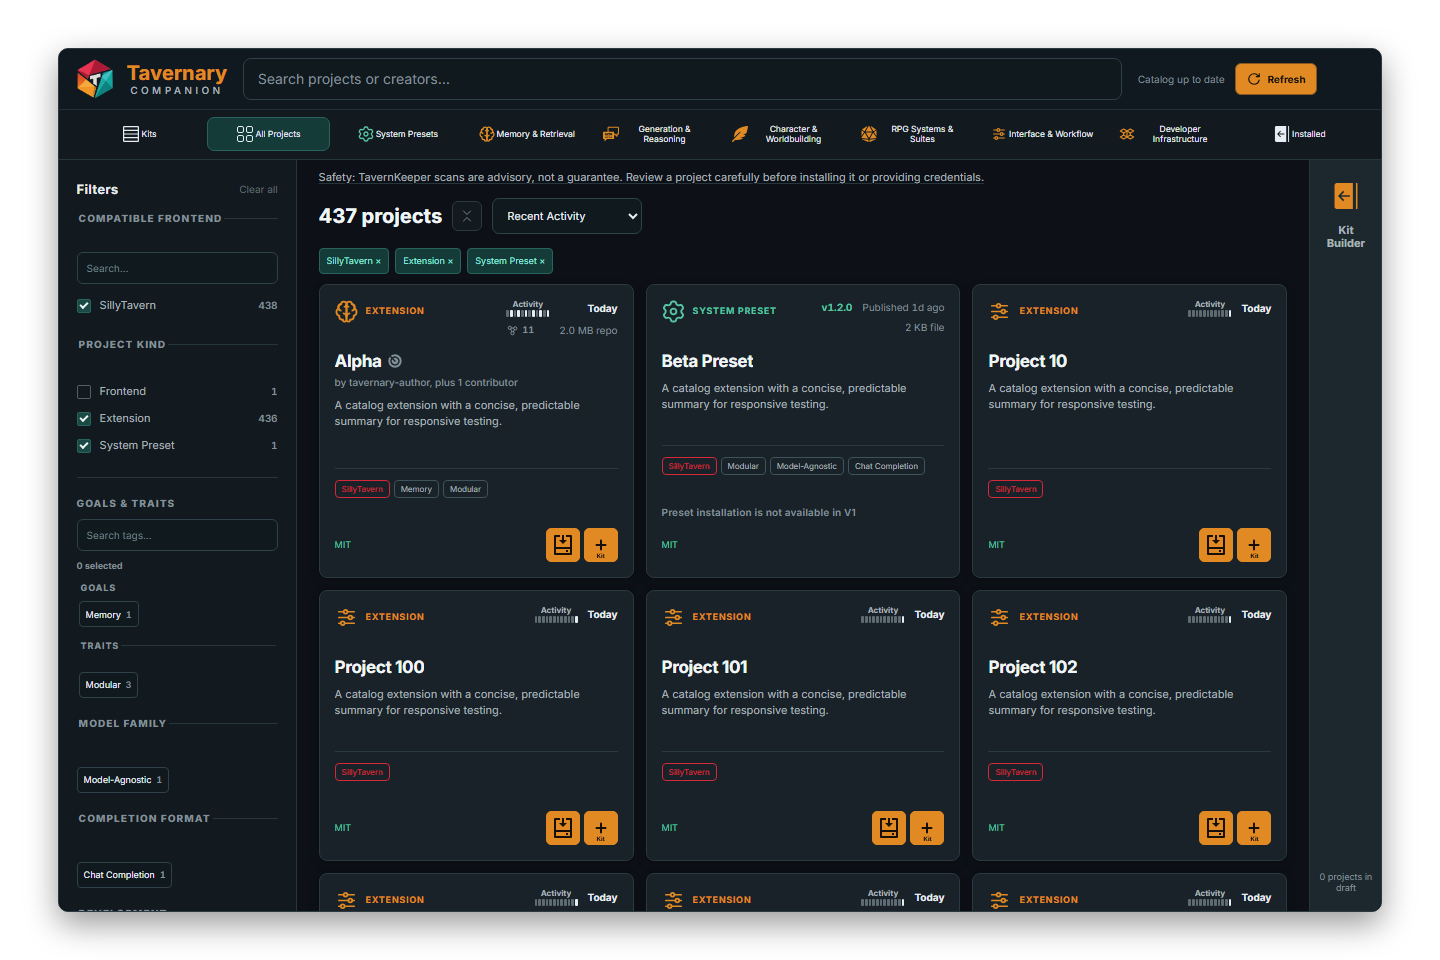The height and width of the screenshot is (960, 1440).
Task: Click the verified badge next to Alpha
Action: pyautogui.click(x=395, y=361)
